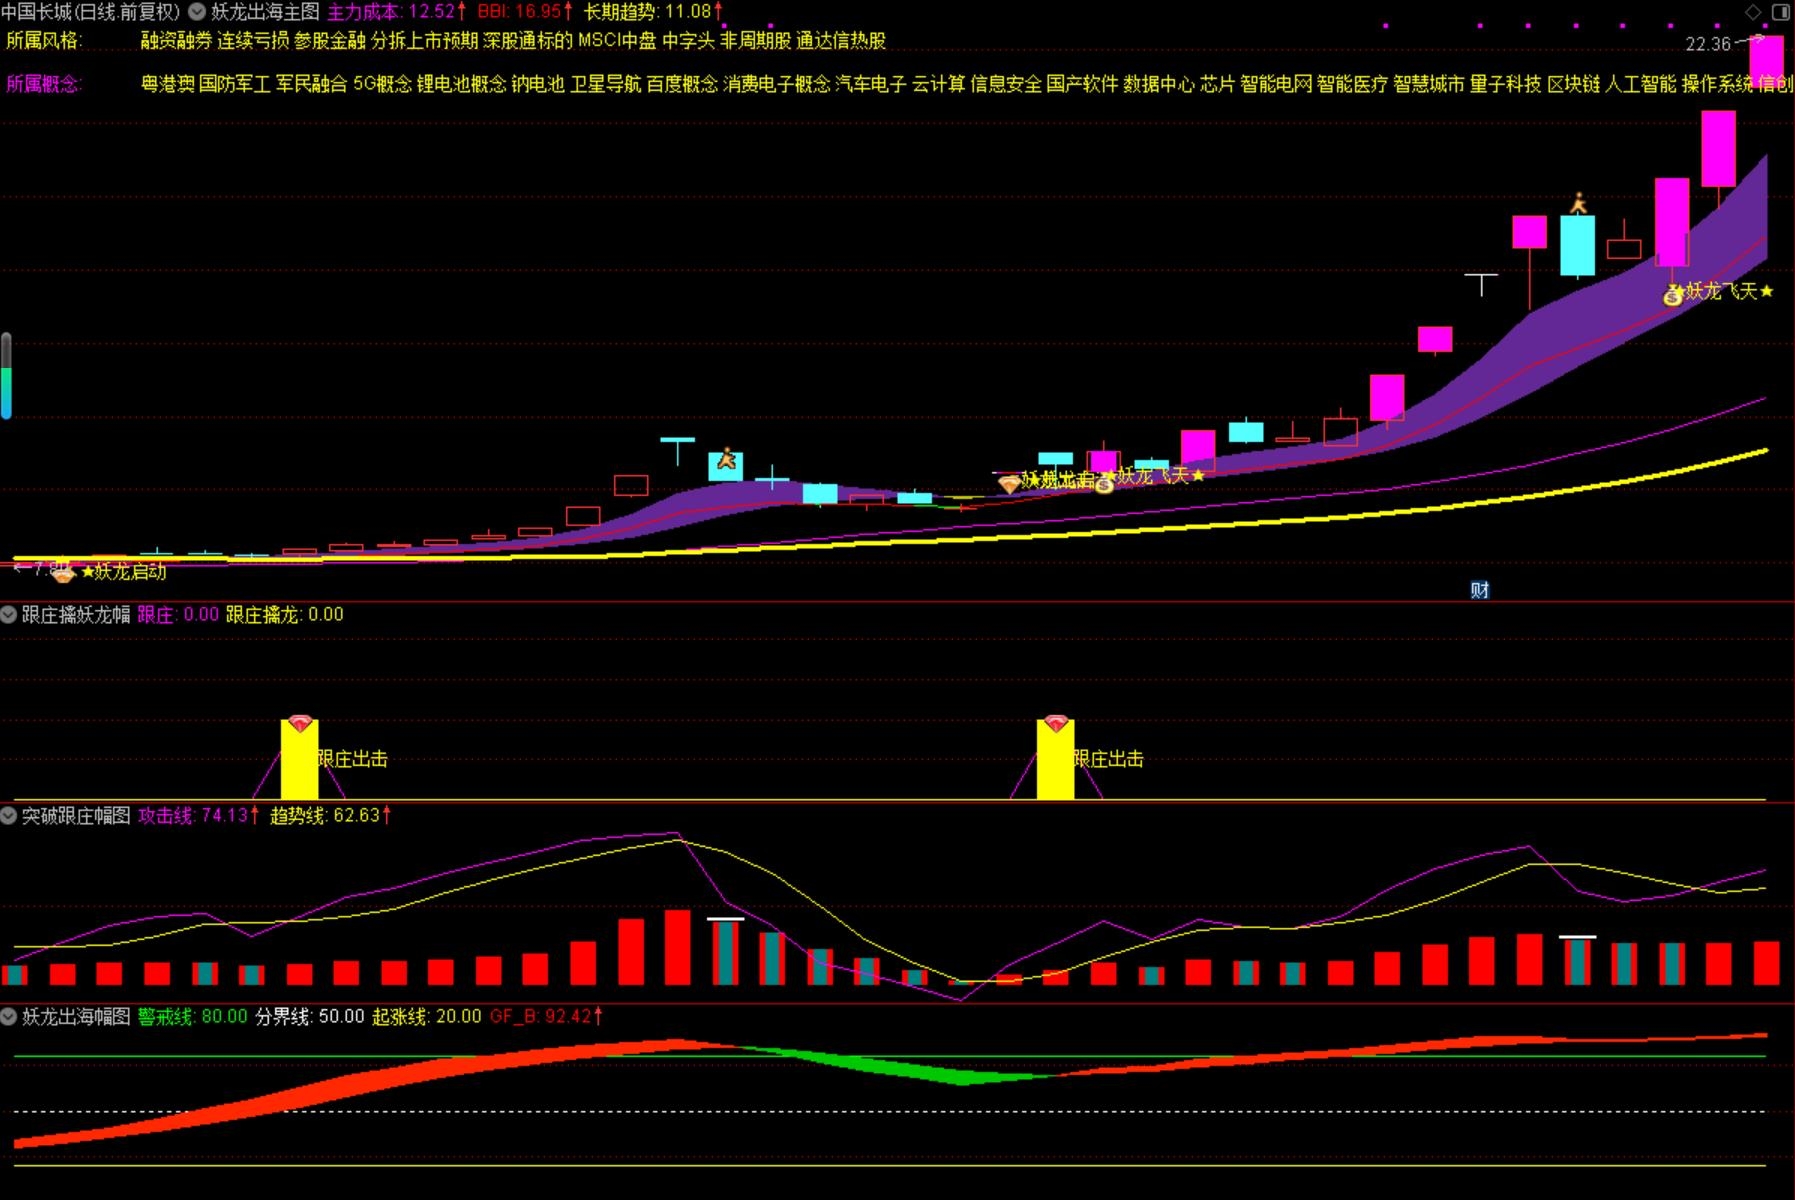1795x1200 pixels.
Task: Click the 分拆上市预期 style tag
Action: (425, 41)
